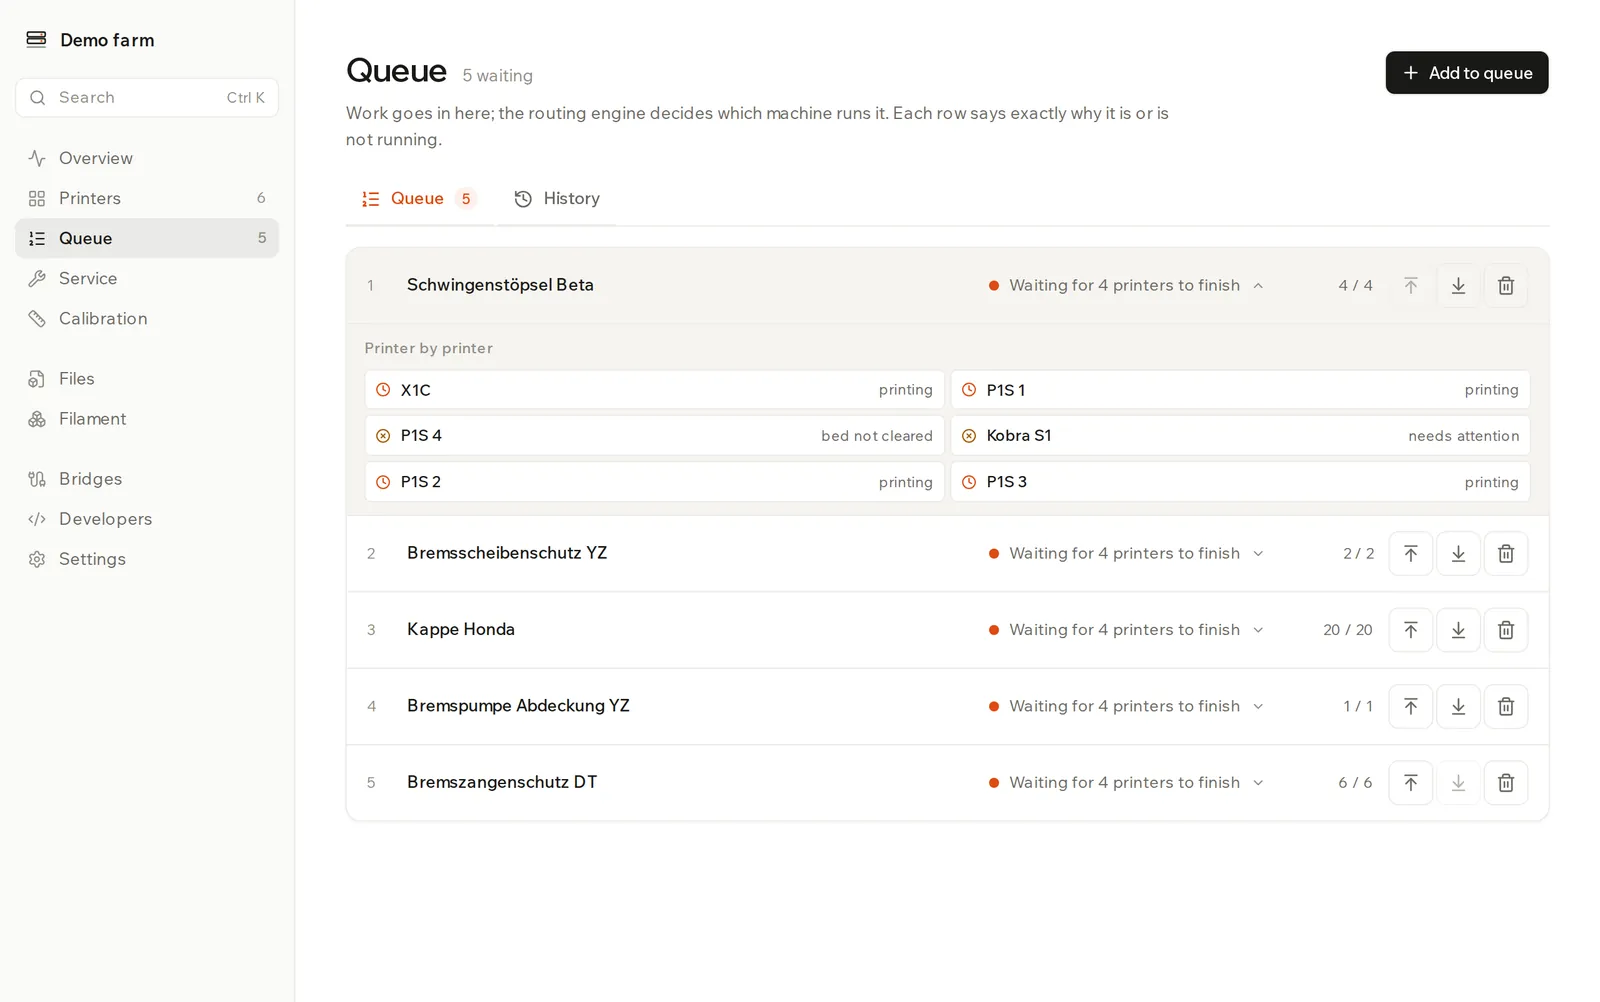
Task: Open the Bridges page in sidebar
Action: click(147, 478)
